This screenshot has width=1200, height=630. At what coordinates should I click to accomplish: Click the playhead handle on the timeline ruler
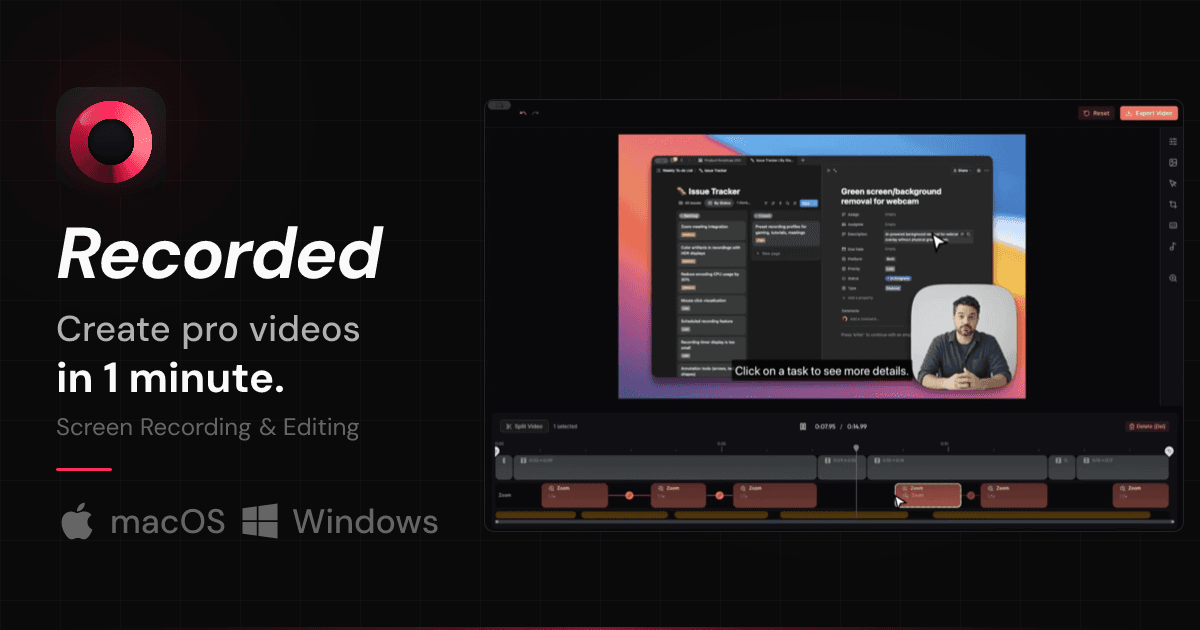858,448
